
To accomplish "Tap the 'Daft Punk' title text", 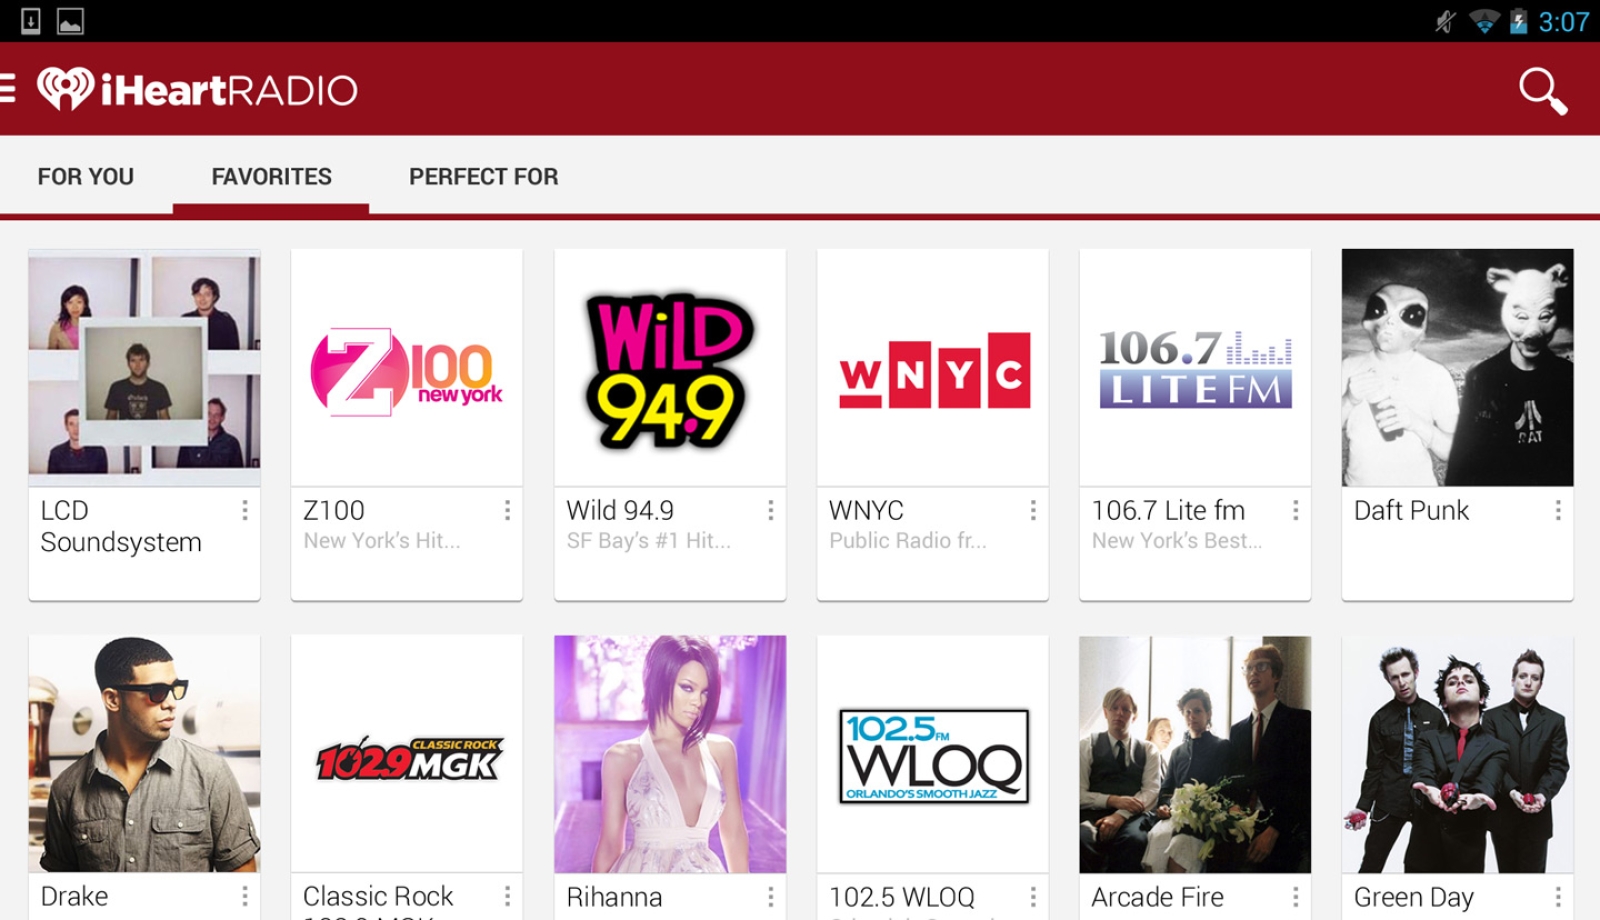I will pos(1411,511).
